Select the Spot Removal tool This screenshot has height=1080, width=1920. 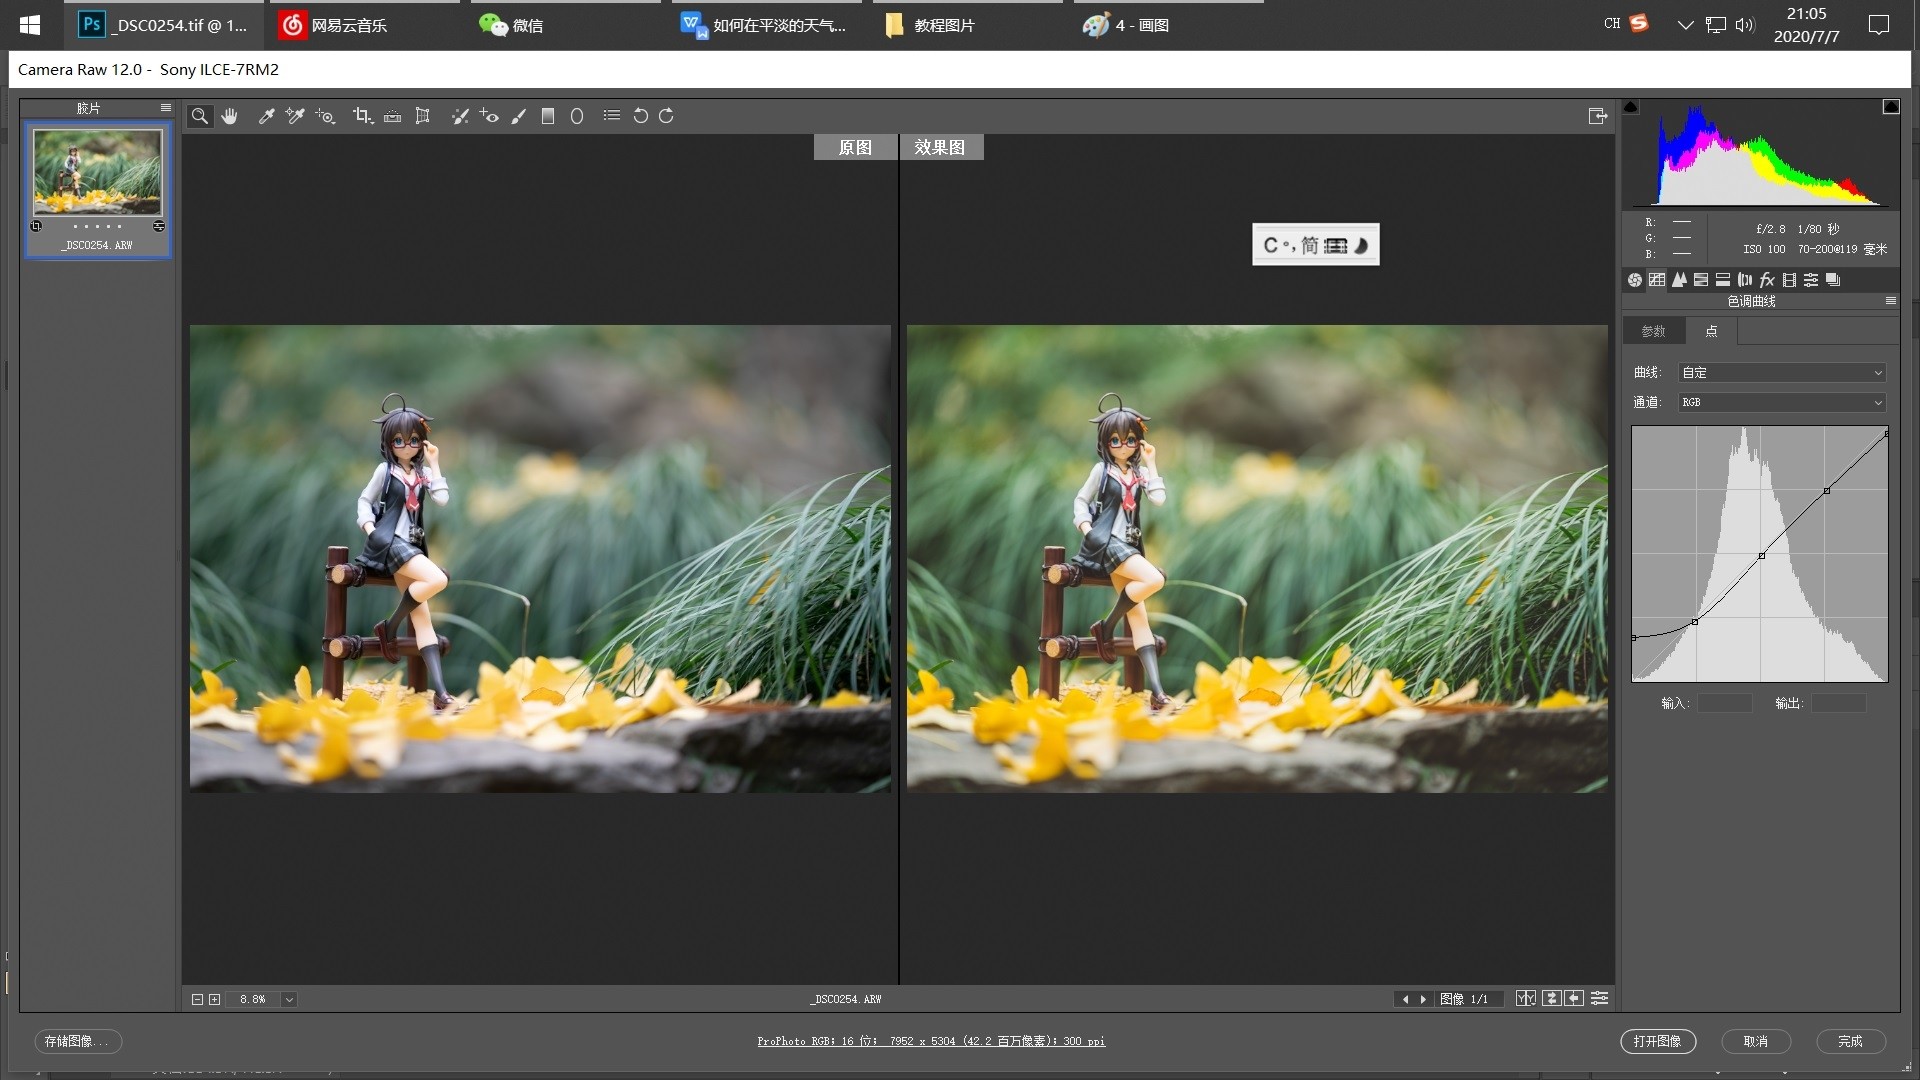460,116
